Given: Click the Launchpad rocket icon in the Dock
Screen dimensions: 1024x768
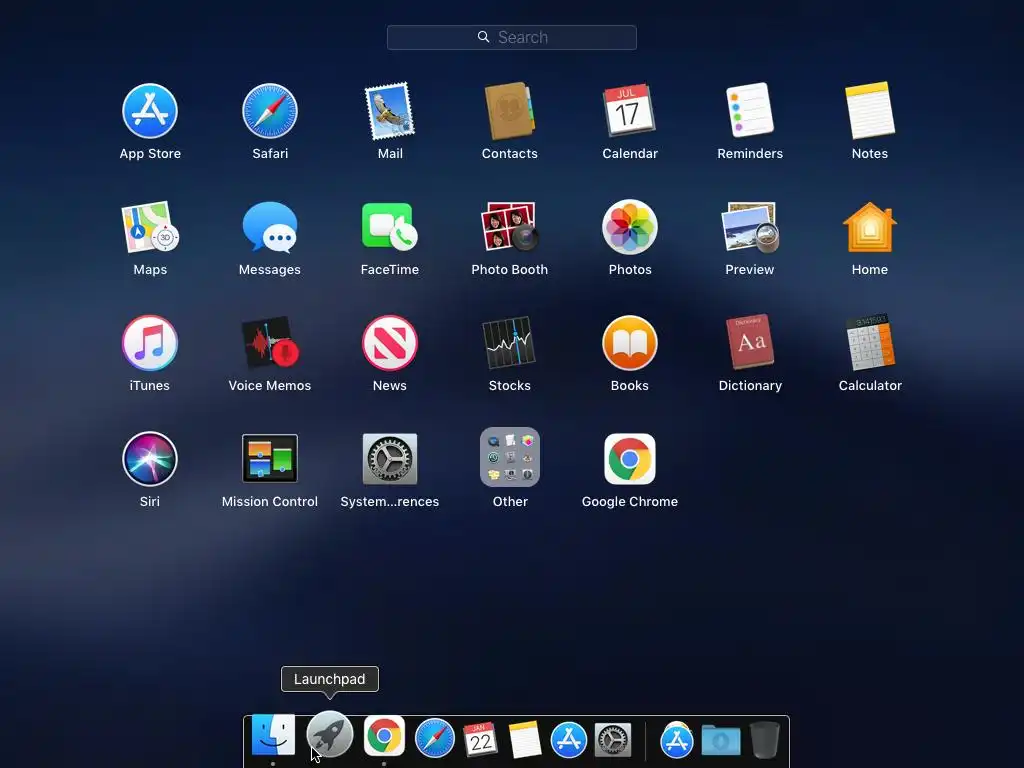Looking at the screenshot, I should [330, 734].
